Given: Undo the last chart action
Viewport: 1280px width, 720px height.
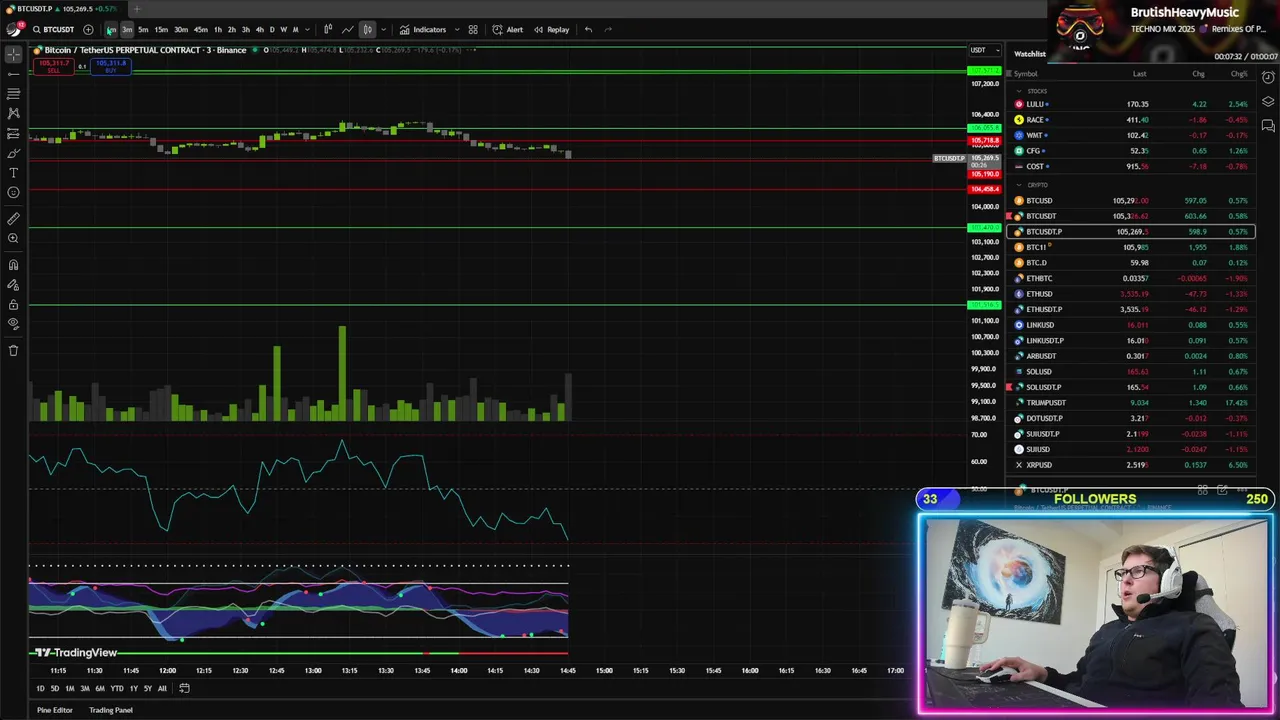Looking at the screenshot, I should (x=588, y=29).
